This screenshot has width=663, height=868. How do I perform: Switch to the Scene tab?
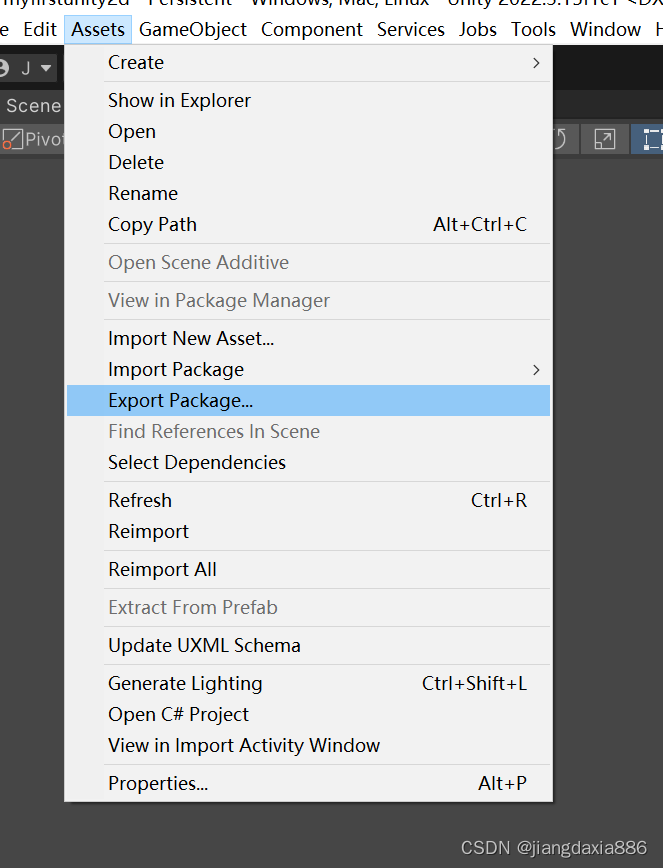tap(32, 106)
